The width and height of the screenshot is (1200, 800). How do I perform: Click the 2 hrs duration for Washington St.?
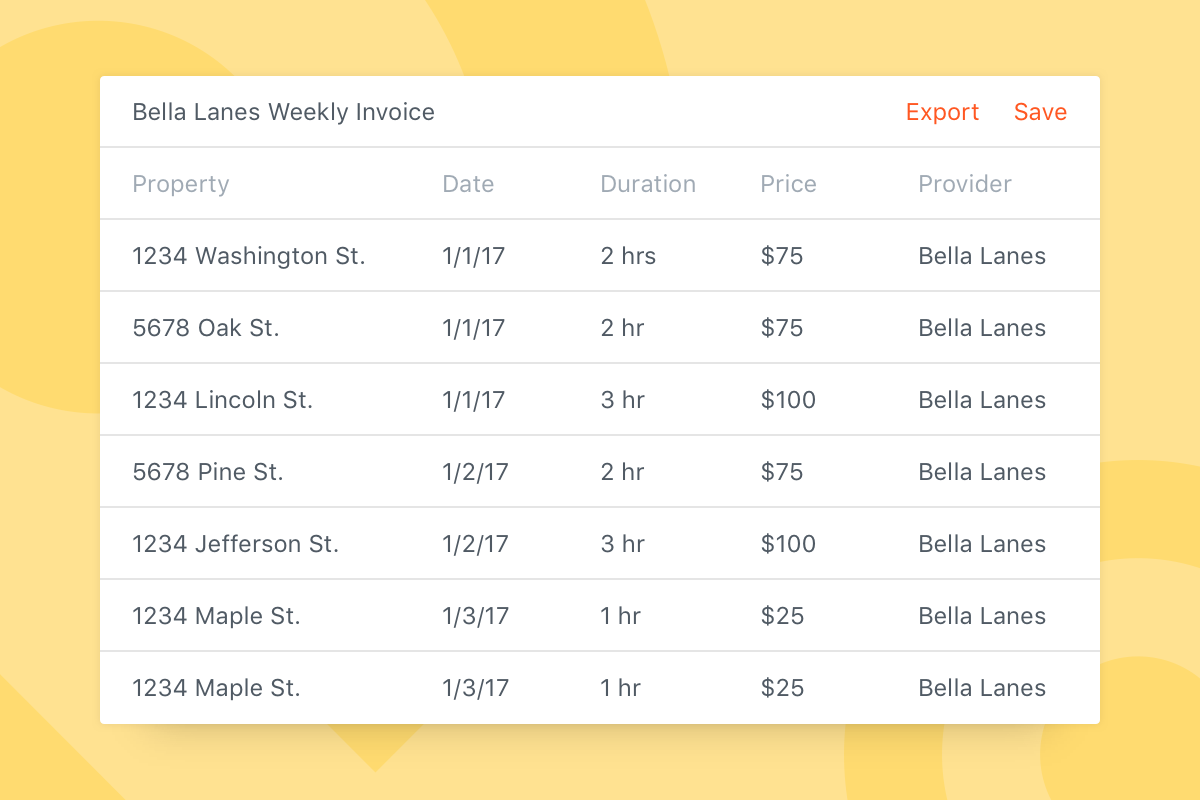627,255
